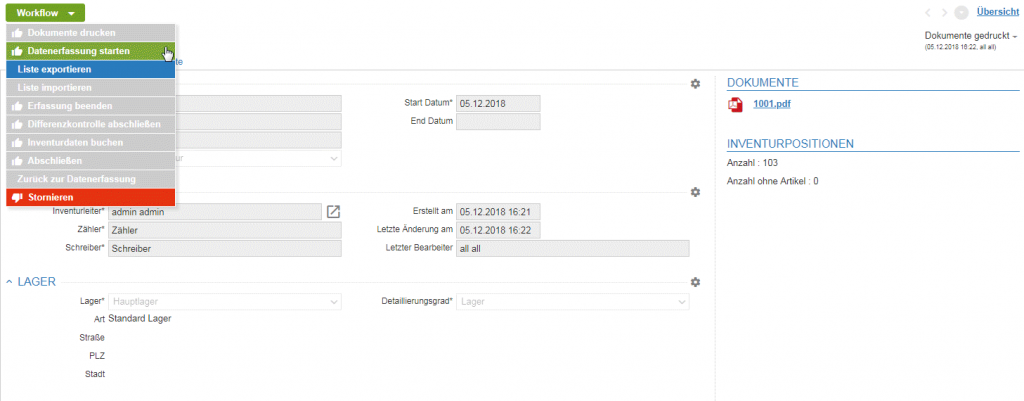The image size is (1024, 401).
Task: Toggle the Workflow dropdown button
Action: [x=45, y=12]
